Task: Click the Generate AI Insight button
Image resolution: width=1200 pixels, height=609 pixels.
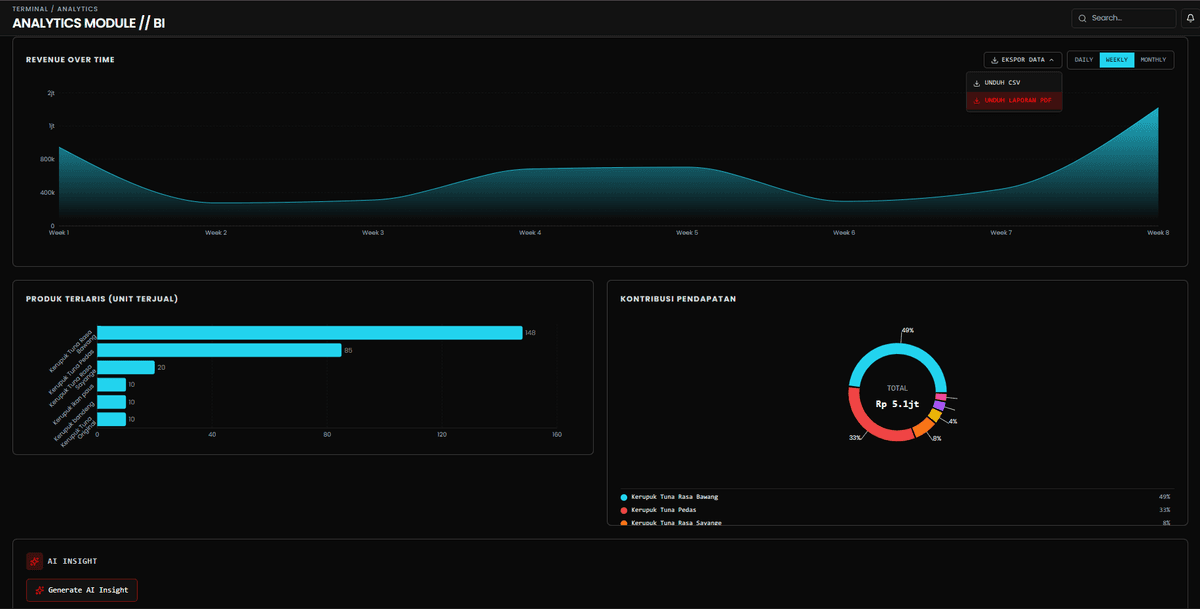Action: [x=82, y=590]
